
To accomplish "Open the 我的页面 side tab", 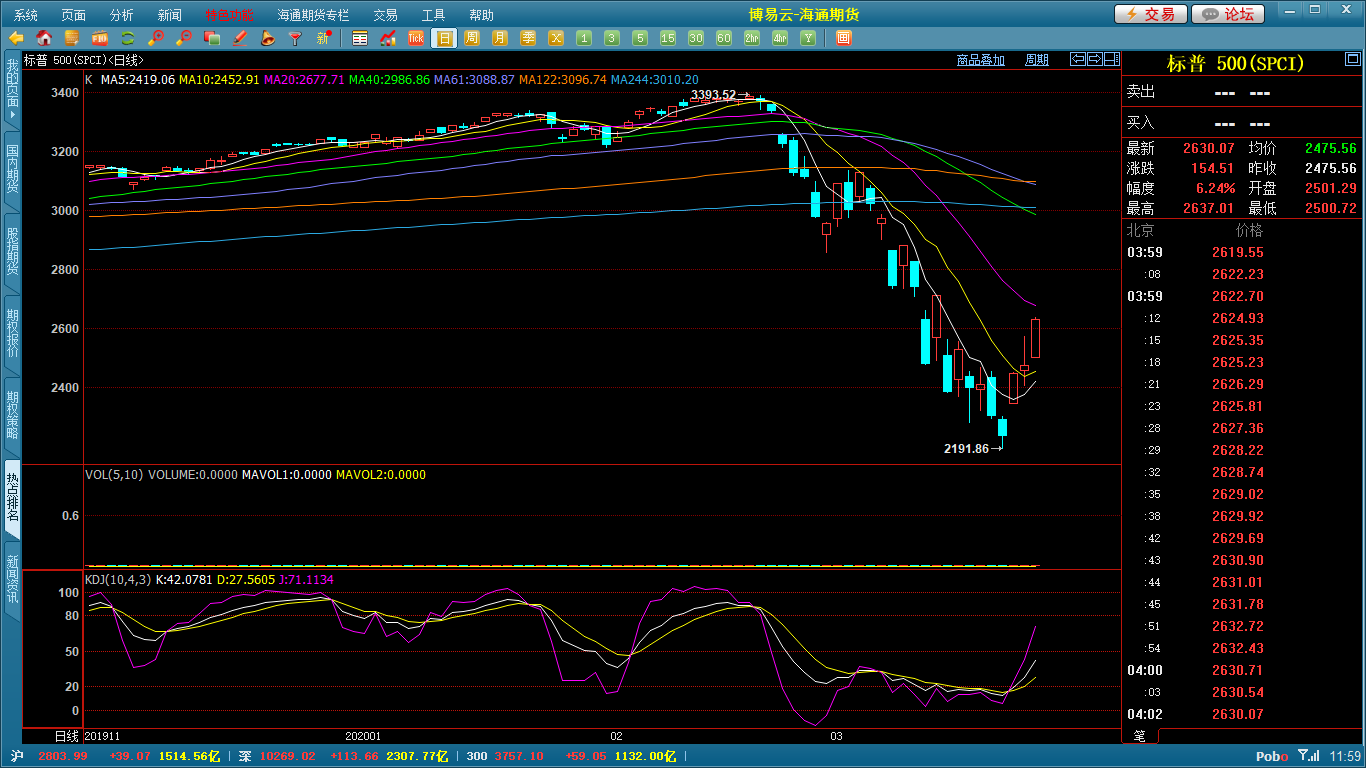I will (11, 90).
